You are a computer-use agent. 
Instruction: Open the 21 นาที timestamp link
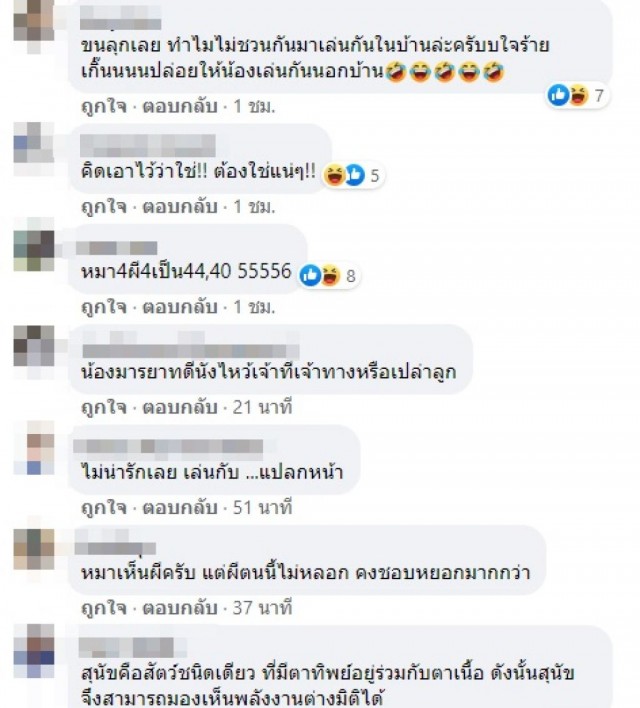263,408
